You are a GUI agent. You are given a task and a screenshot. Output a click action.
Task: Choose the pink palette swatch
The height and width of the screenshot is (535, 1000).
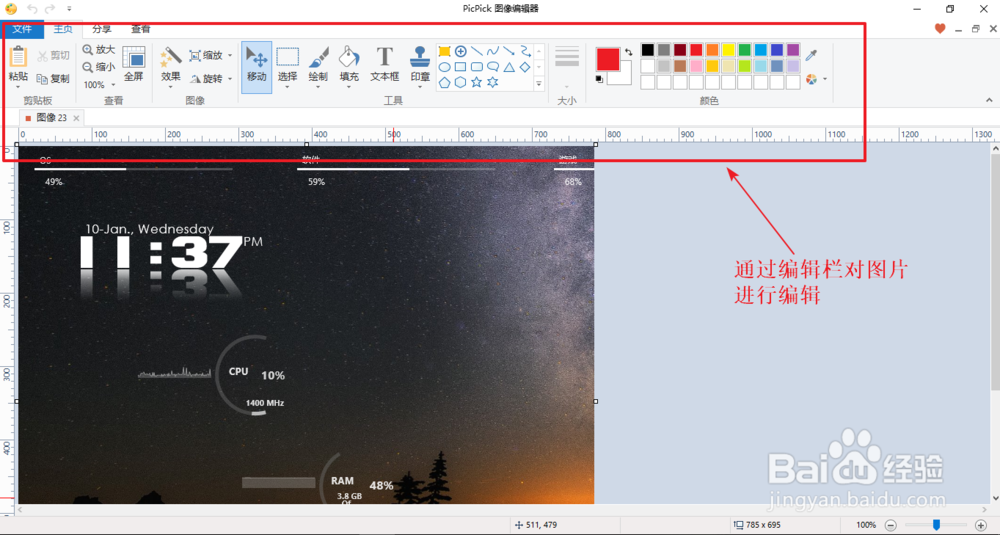(696, 66)
